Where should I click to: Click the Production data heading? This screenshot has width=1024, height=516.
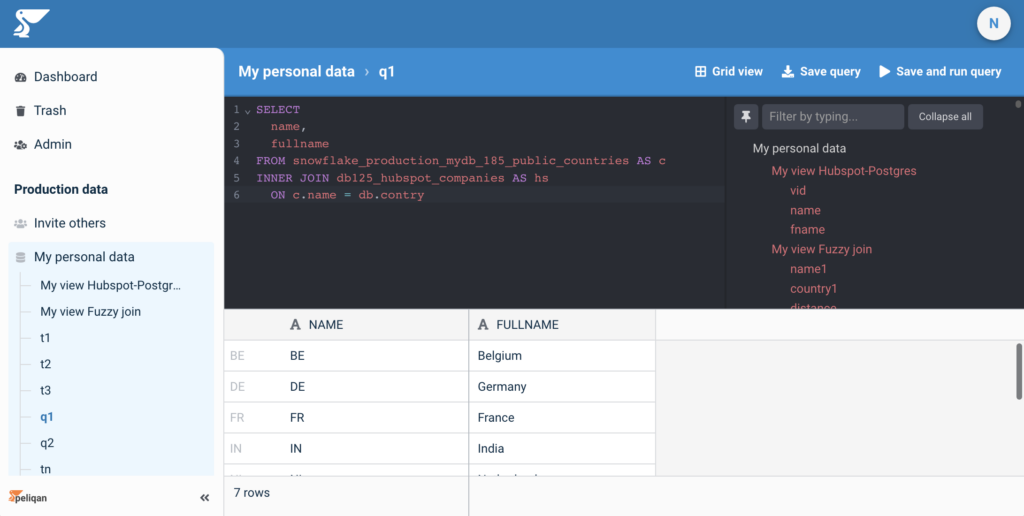pos(61,189)
